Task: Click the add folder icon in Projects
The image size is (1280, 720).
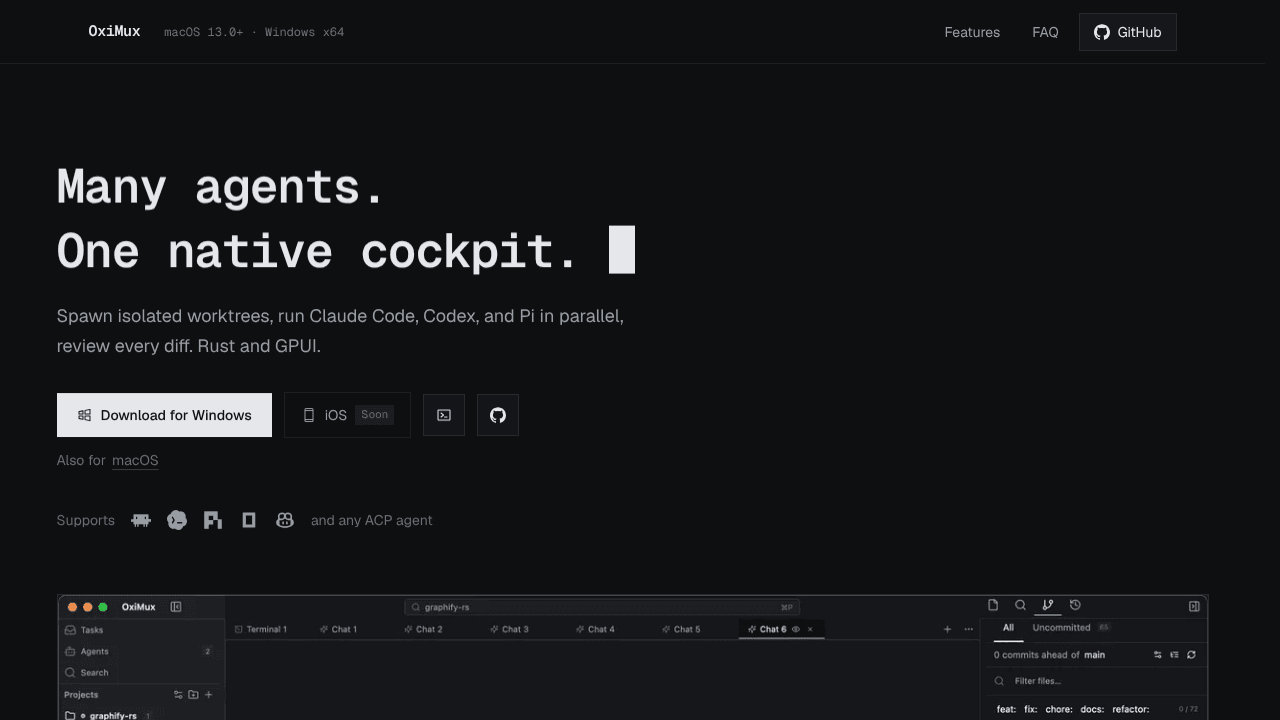Action: (x=193, y=694)
